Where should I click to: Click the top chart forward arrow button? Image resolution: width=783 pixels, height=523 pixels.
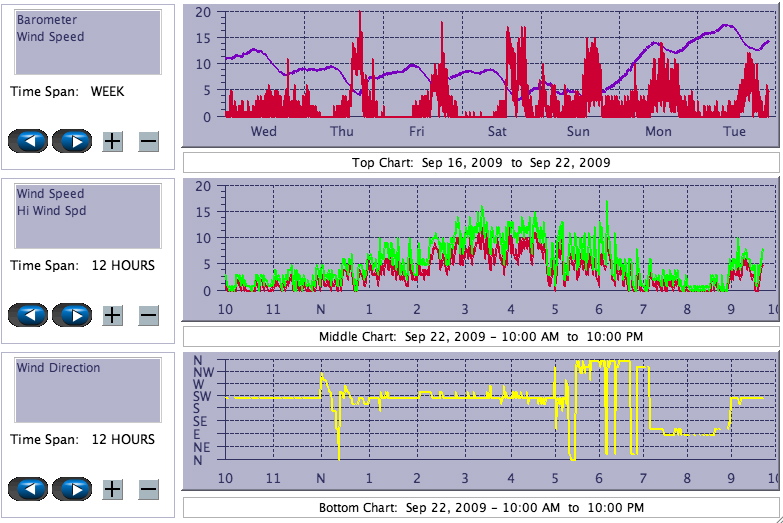[72, 141]
